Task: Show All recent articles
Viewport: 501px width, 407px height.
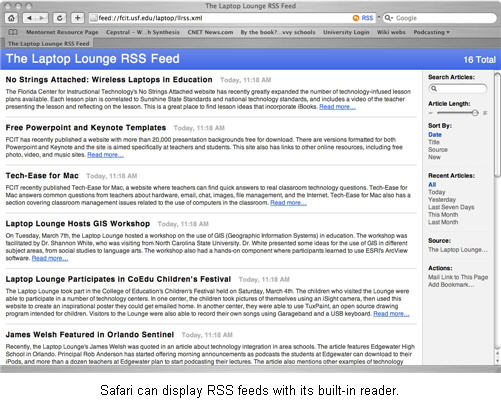Action: click(x=432, y=185)
